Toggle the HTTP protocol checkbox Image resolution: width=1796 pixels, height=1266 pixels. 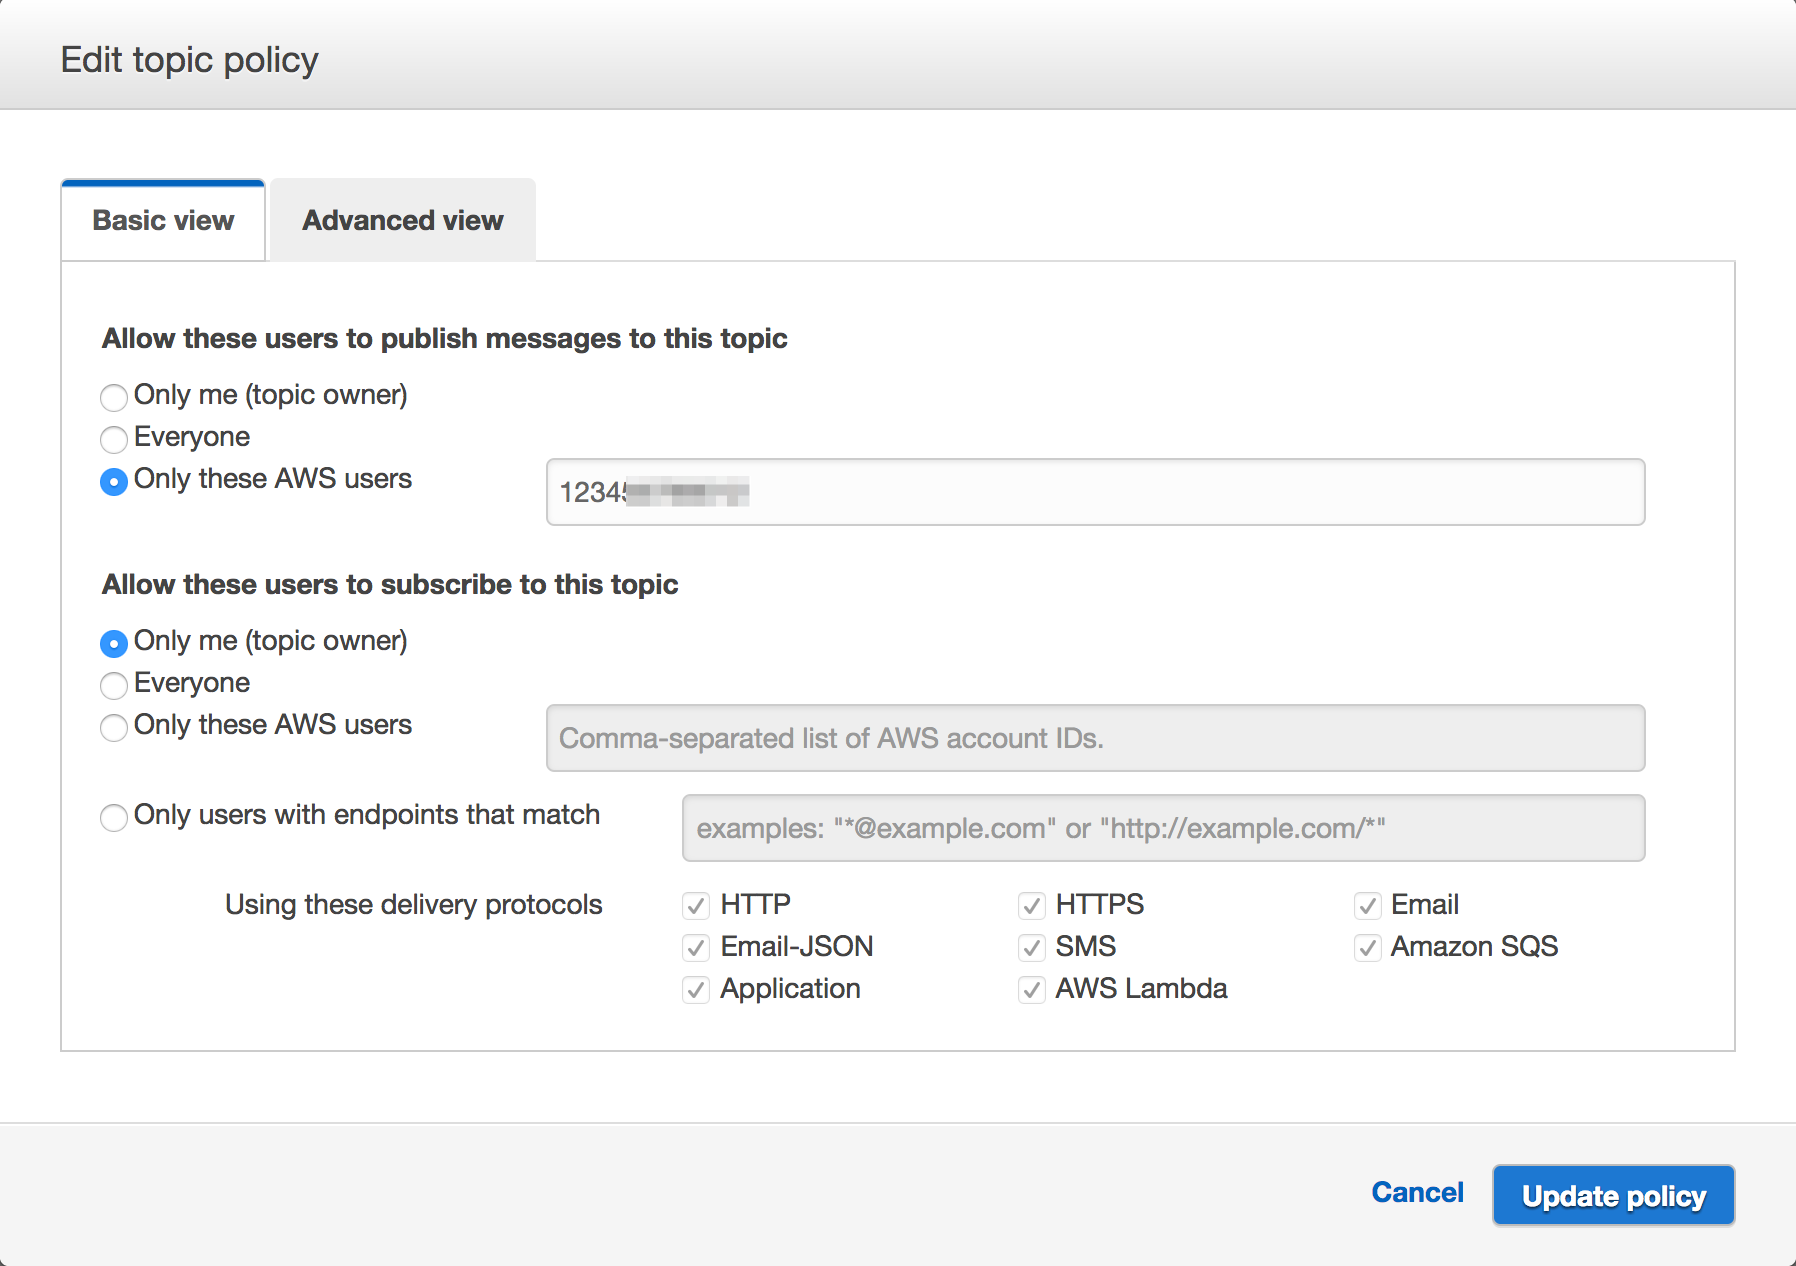click(x=696, y=906)
